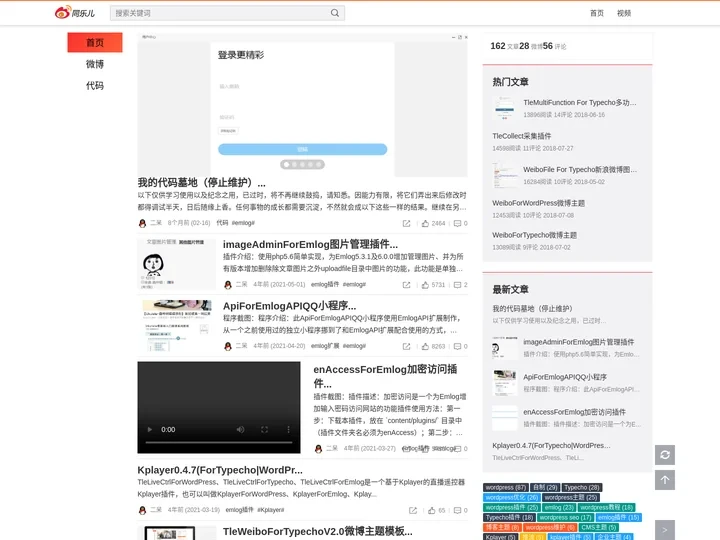Open TleWeiboForTypechoV2.0微博主题模板 article

[318, 531]
